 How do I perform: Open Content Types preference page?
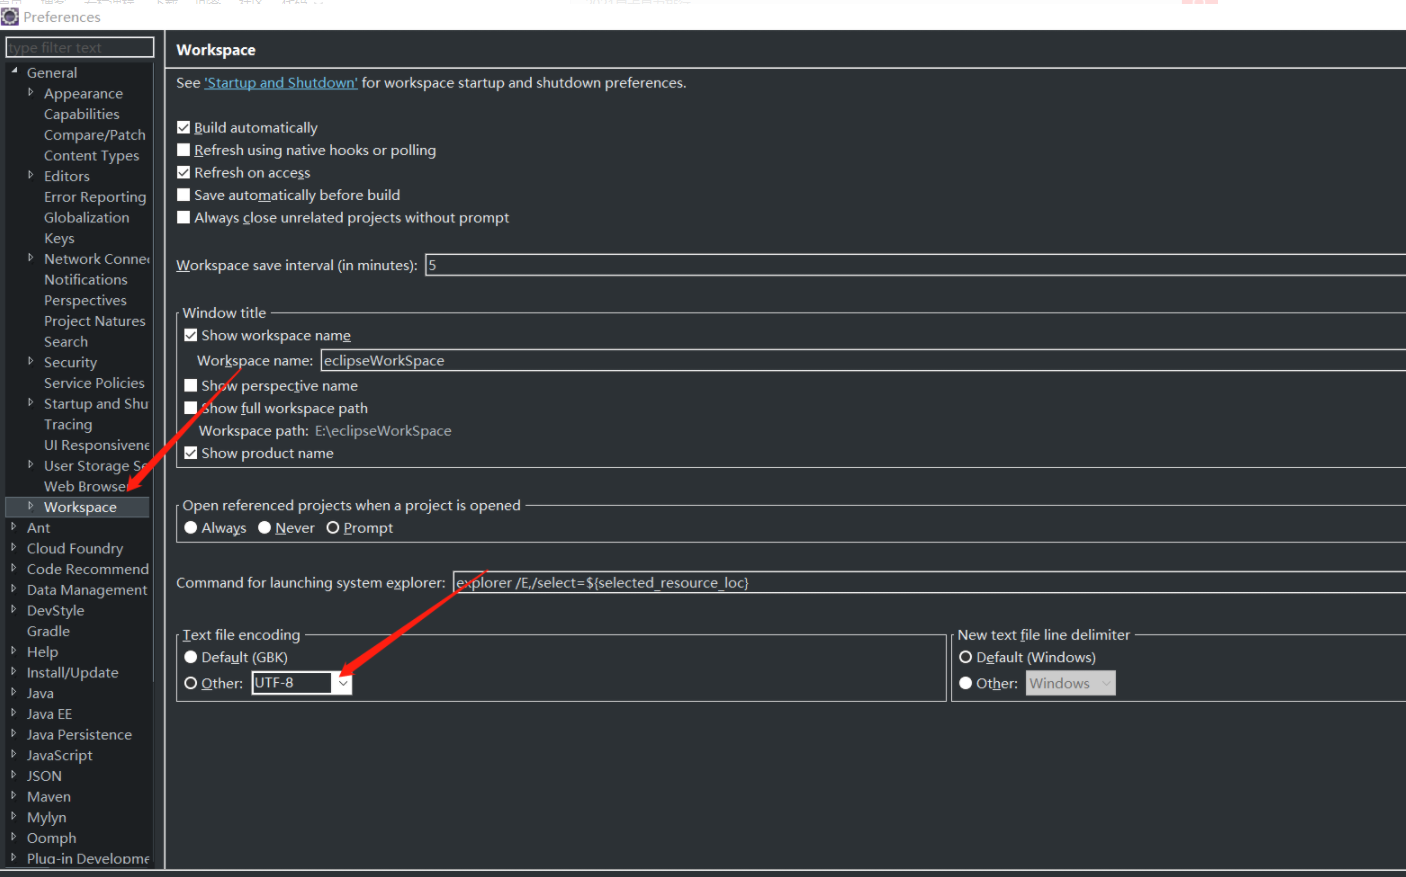point(92,155)
